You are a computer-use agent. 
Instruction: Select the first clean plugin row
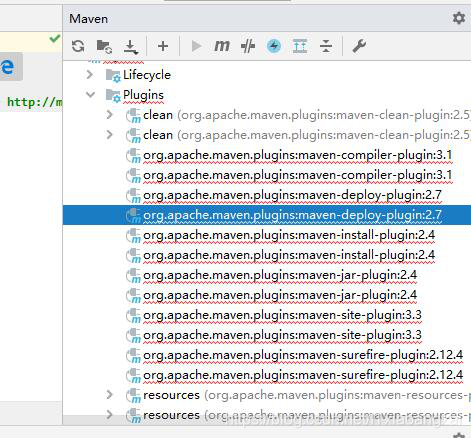click(267, 115)
